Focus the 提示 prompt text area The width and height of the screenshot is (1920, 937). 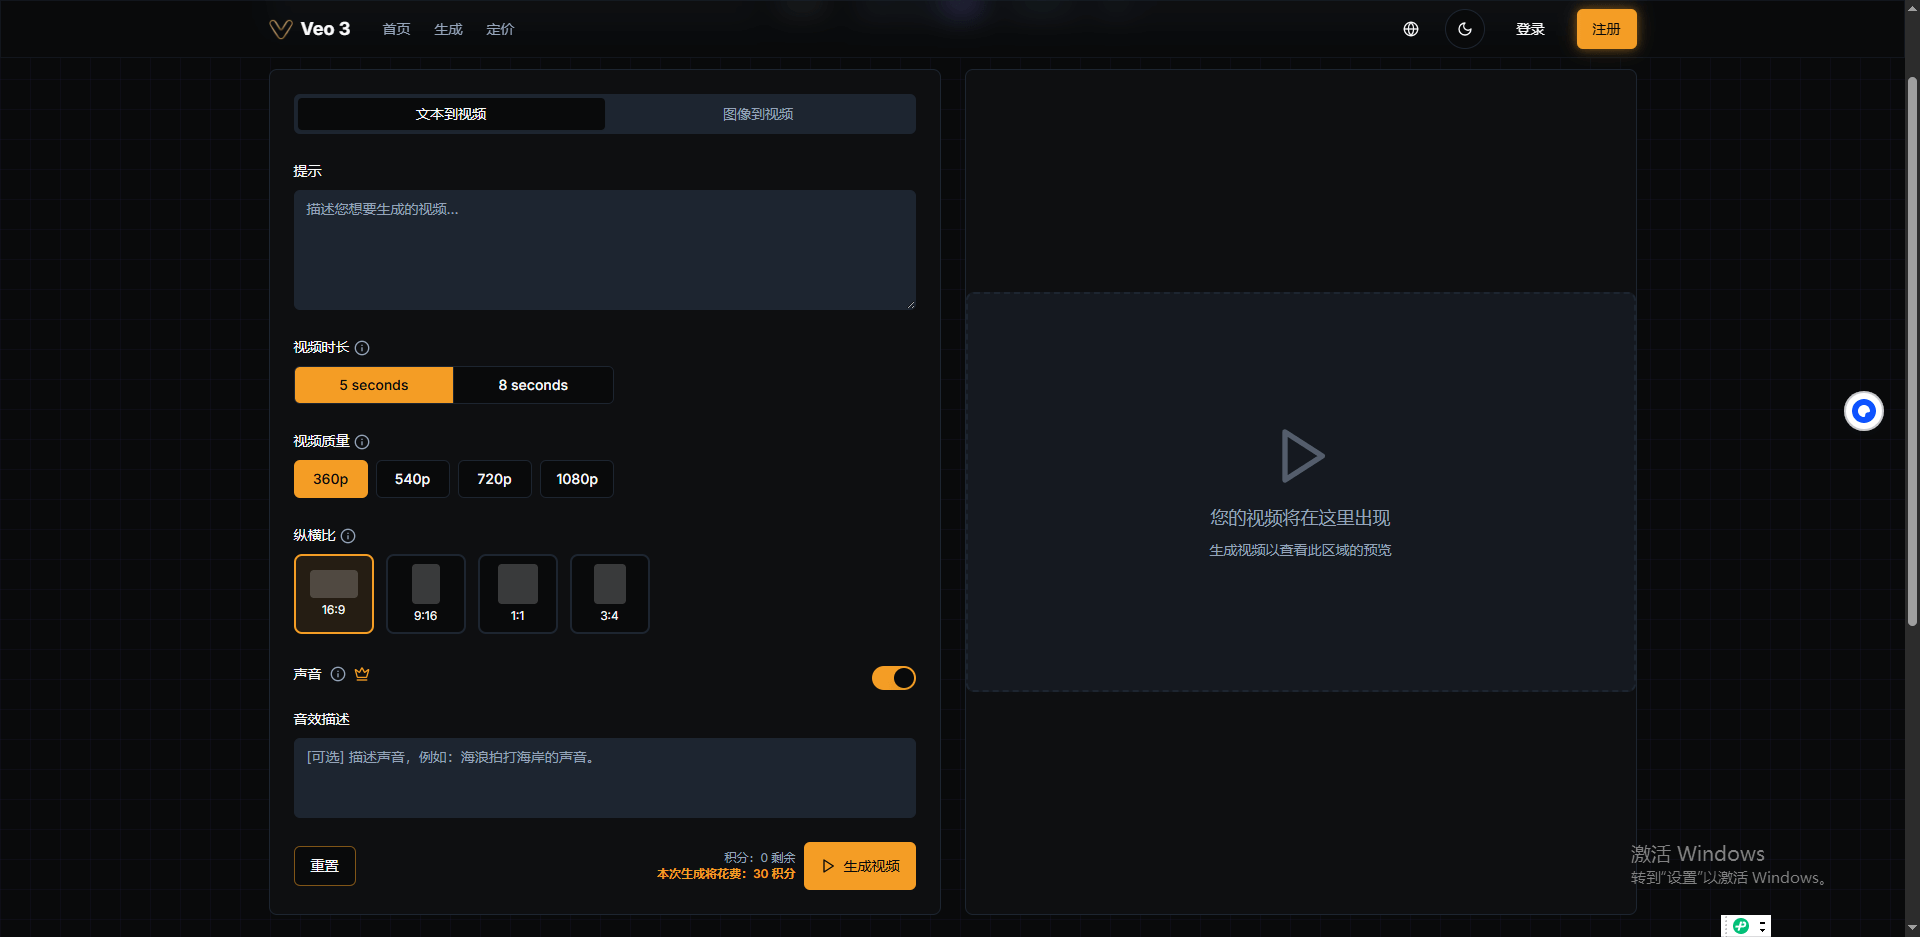[x=604, y=250]
